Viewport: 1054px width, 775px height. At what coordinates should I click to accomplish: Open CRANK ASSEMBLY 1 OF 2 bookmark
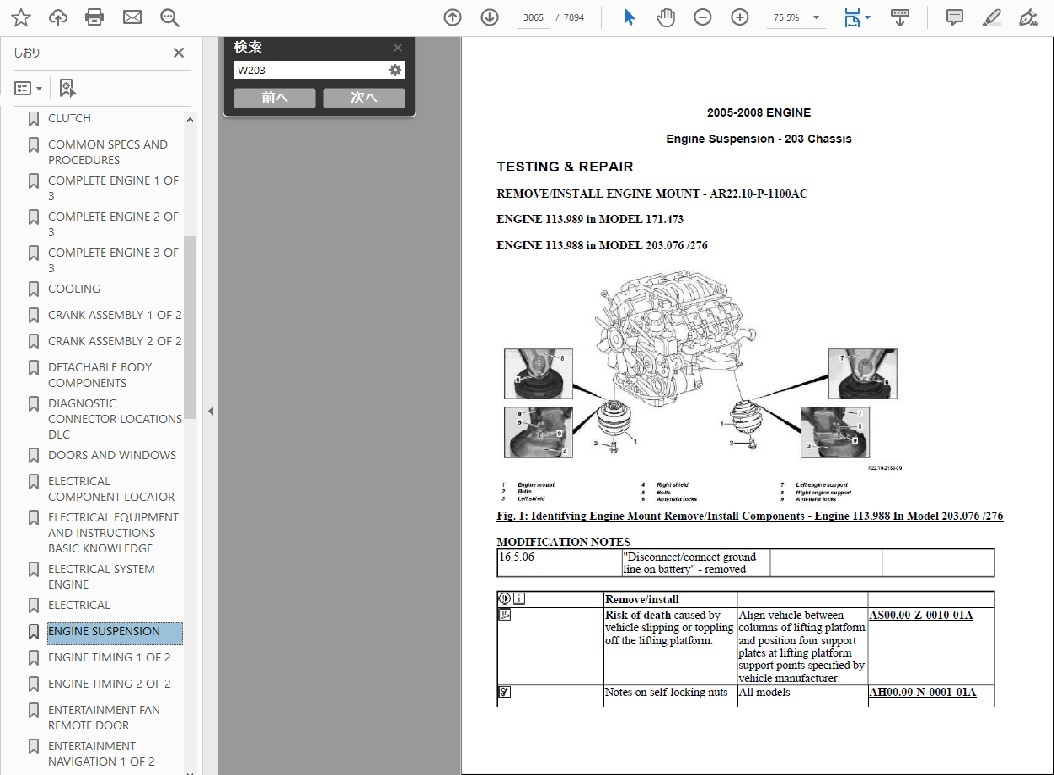point(115,315)
